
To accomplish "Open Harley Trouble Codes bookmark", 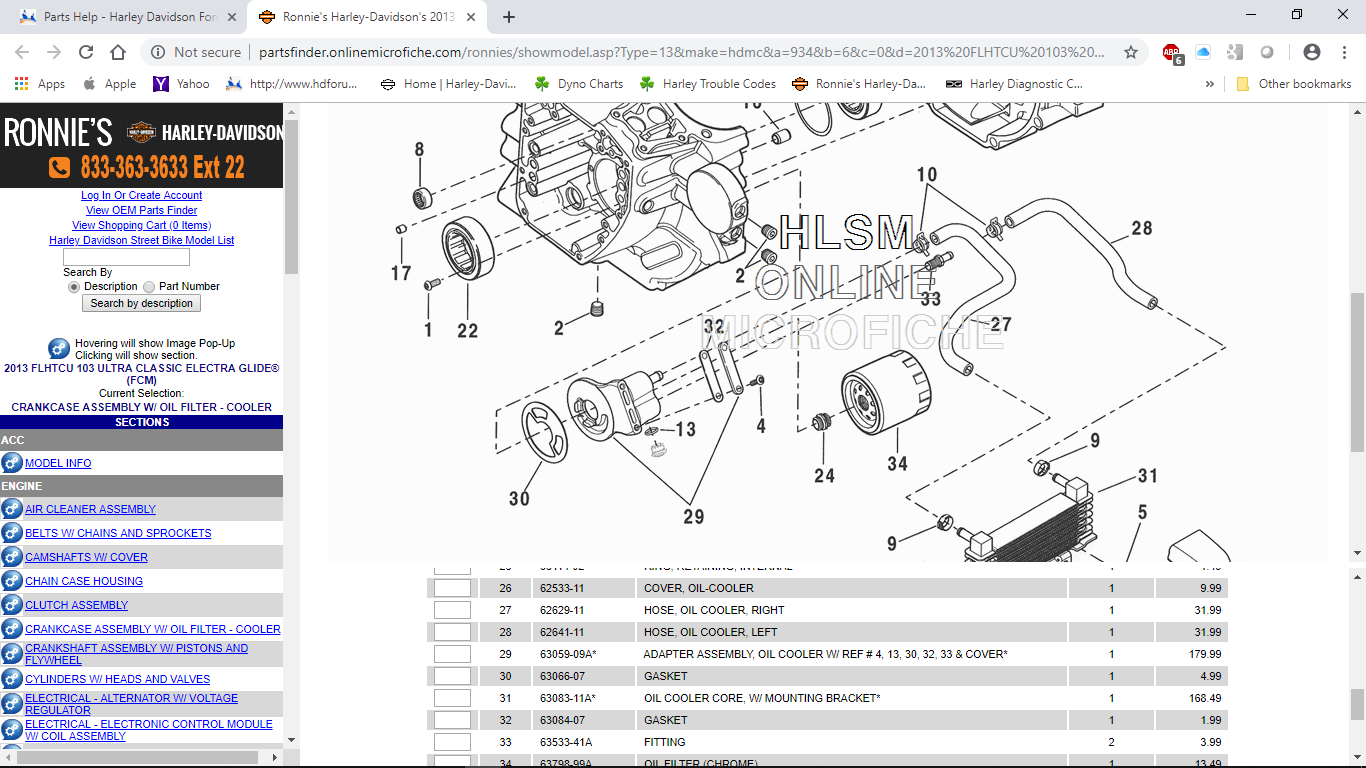I will tap(707, 84).
